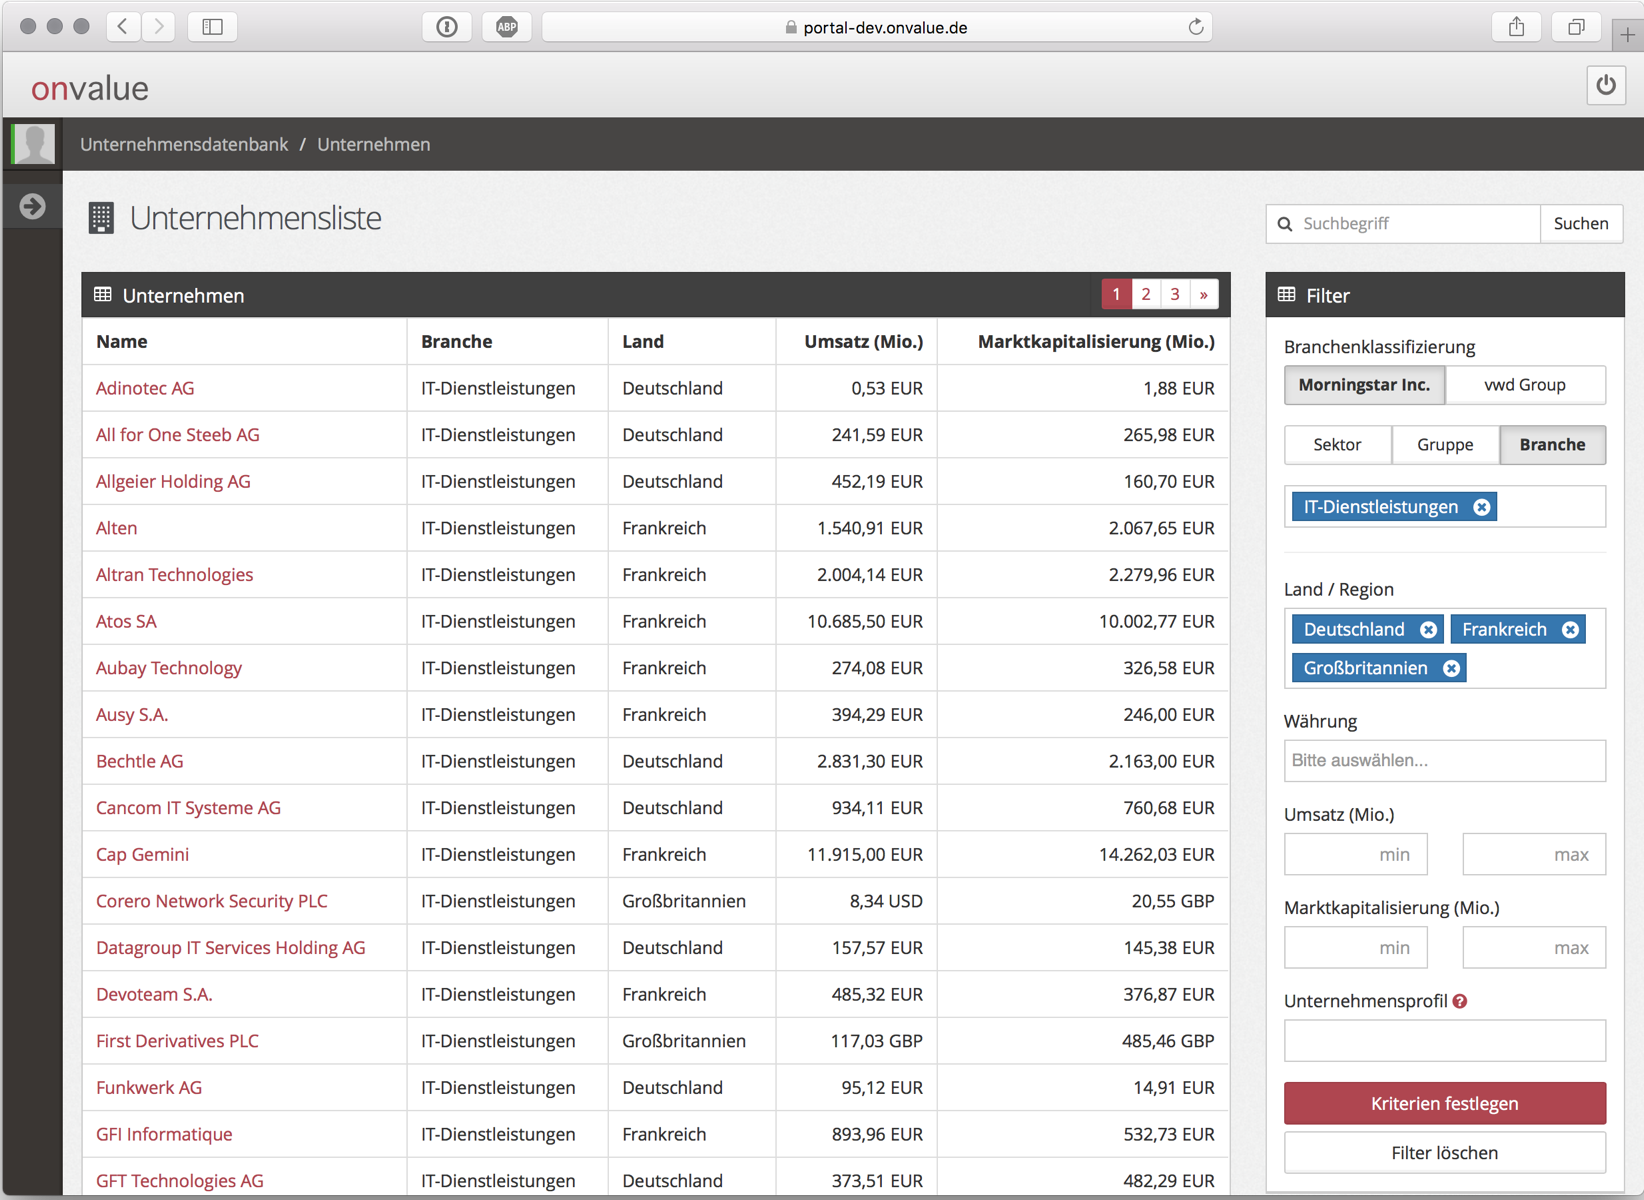
Task: Open Atos SA company link
Action: (x=126, y=621)
